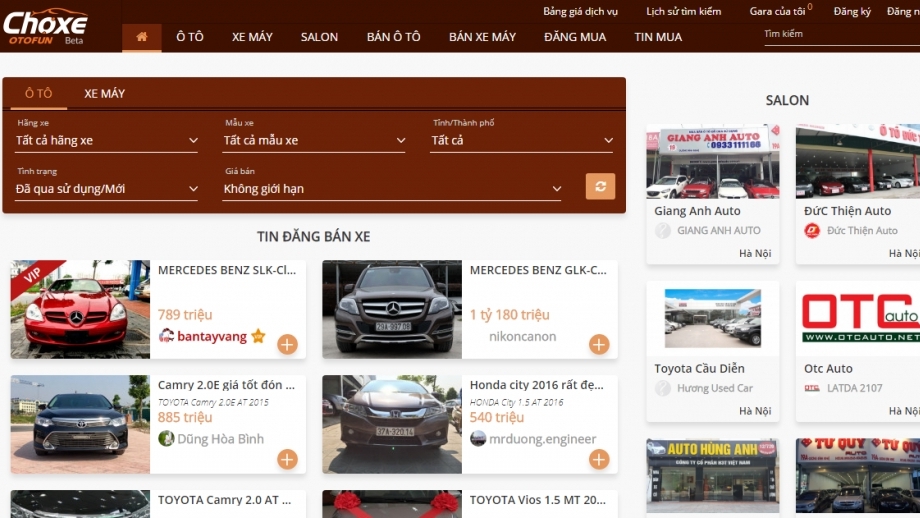Open Honda city 2016 listing title
This screenshot has height=518, width=920.
pos(536,385)
